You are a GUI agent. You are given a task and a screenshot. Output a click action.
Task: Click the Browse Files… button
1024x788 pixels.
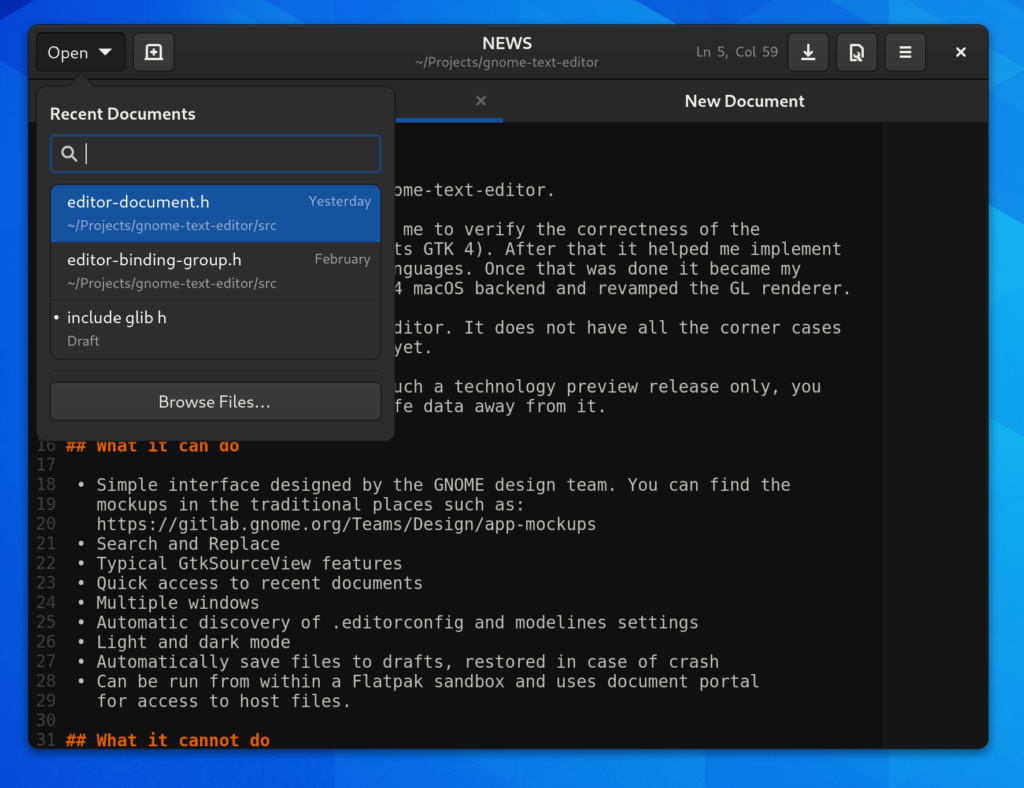click(216, 402)
